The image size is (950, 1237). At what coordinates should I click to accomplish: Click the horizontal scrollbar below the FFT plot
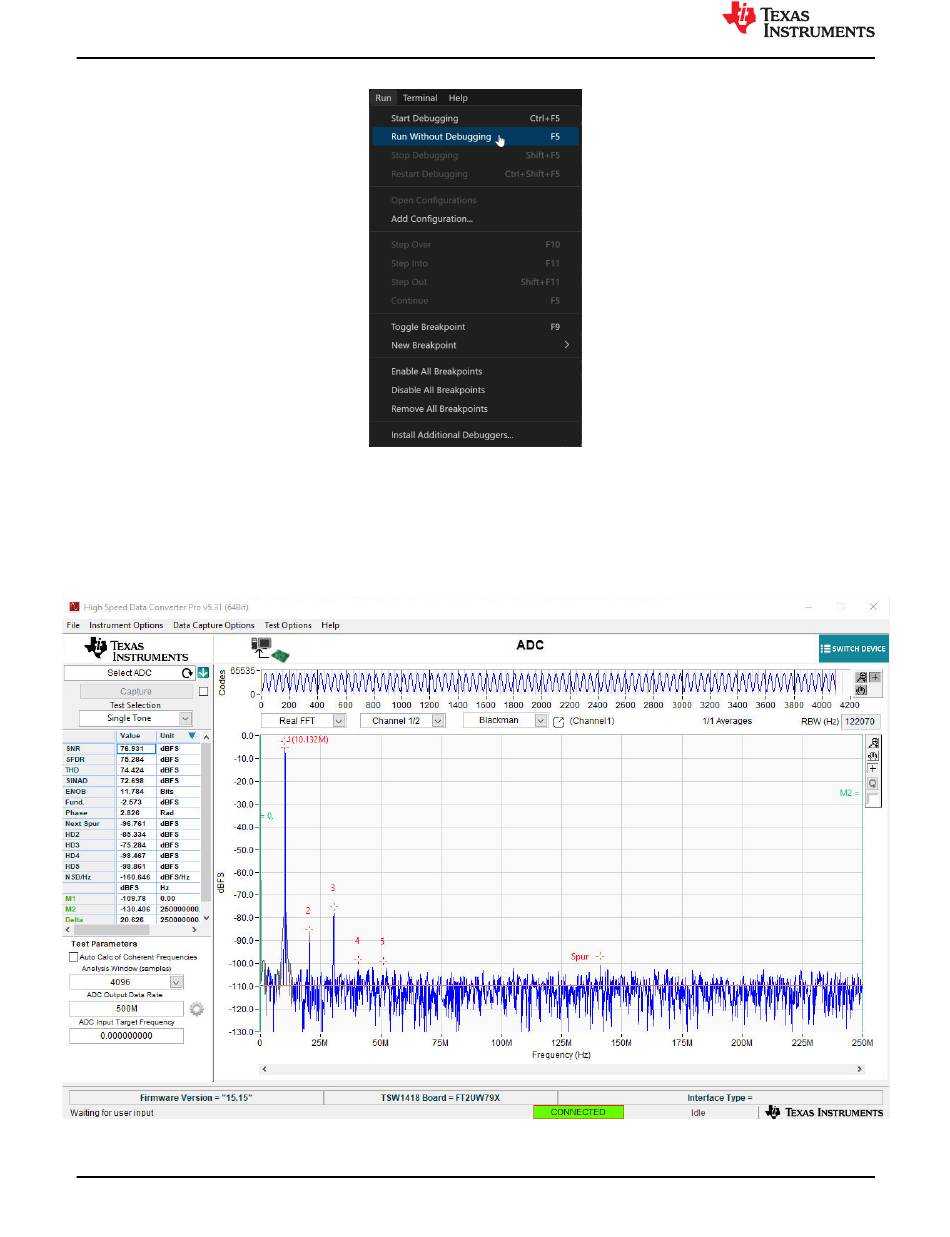[562, 1069]
